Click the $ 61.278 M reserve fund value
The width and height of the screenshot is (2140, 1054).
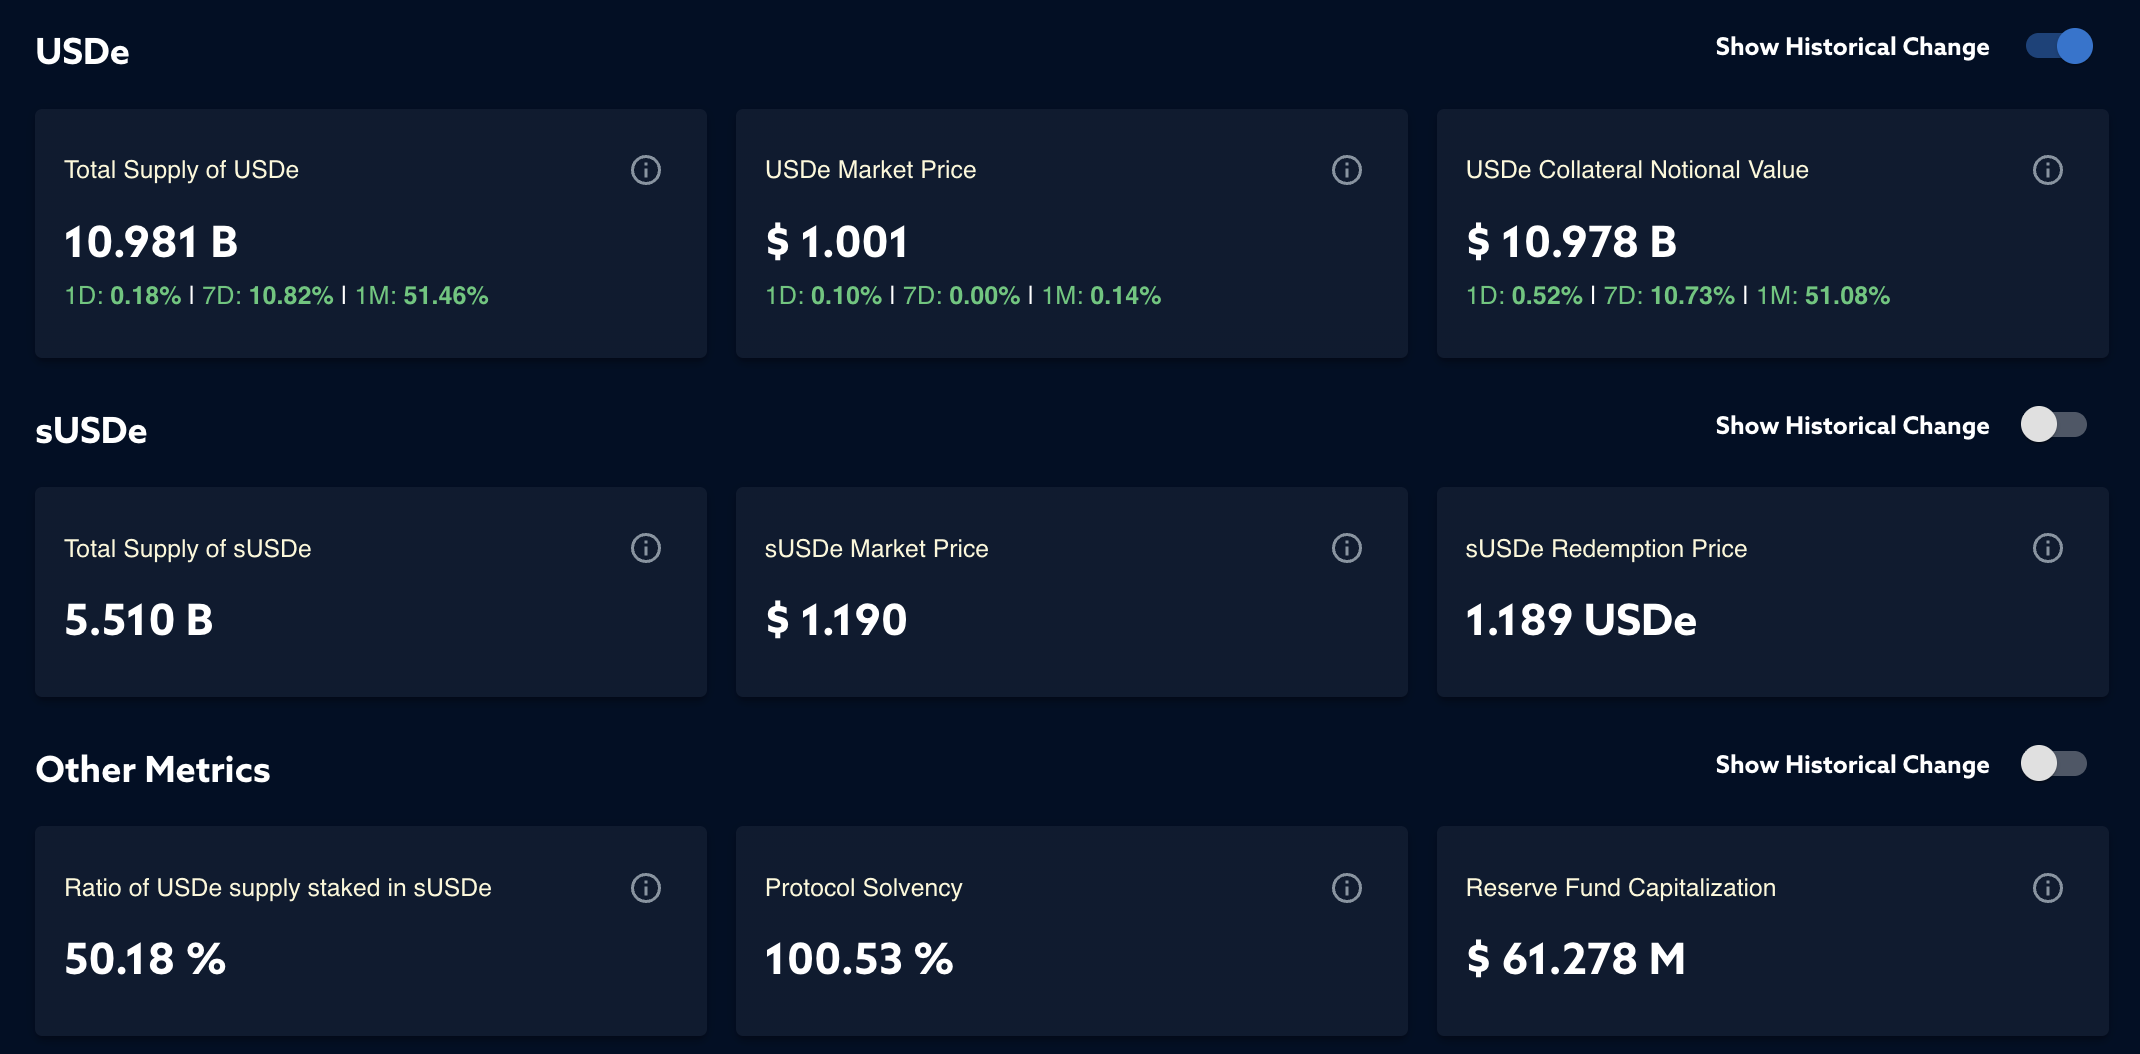[x=1576, y=959]
